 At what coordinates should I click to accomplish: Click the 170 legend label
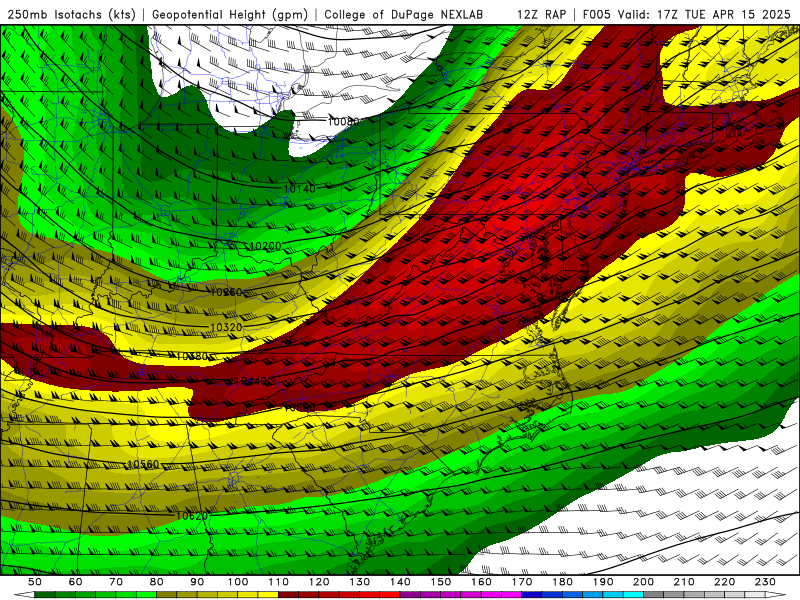click(522, 582)
